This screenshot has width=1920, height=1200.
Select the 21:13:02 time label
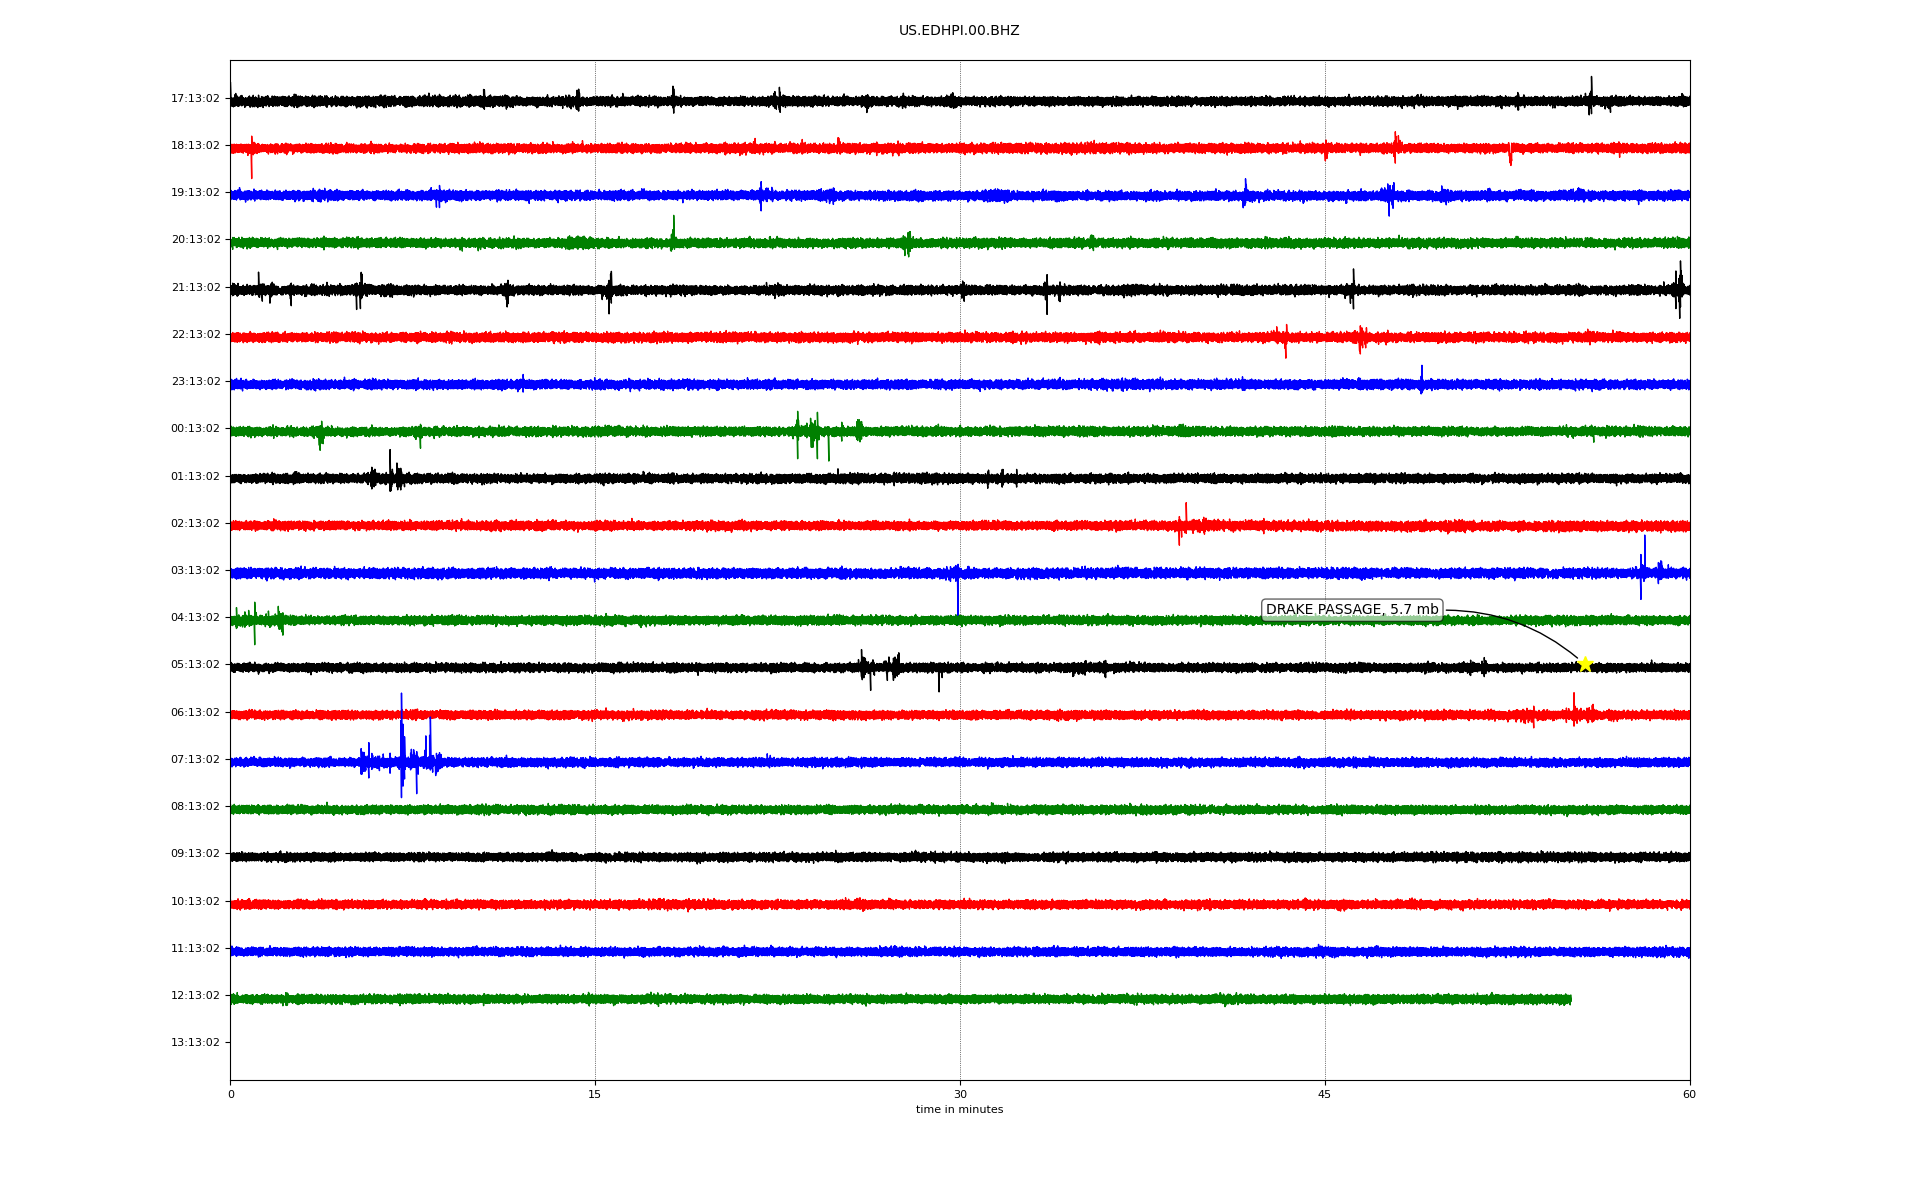pyautogui.click(x=195, y=288)
